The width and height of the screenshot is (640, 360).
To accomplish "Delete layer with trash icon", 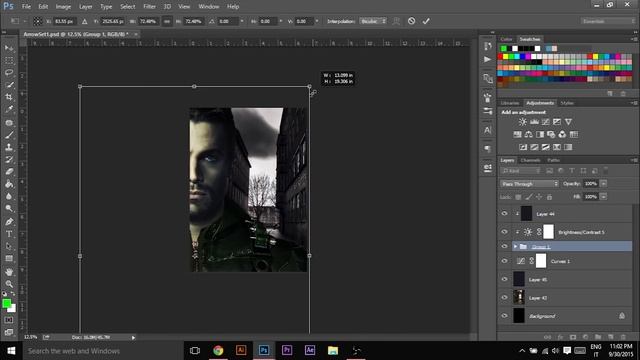I will (x=623, y=337).
